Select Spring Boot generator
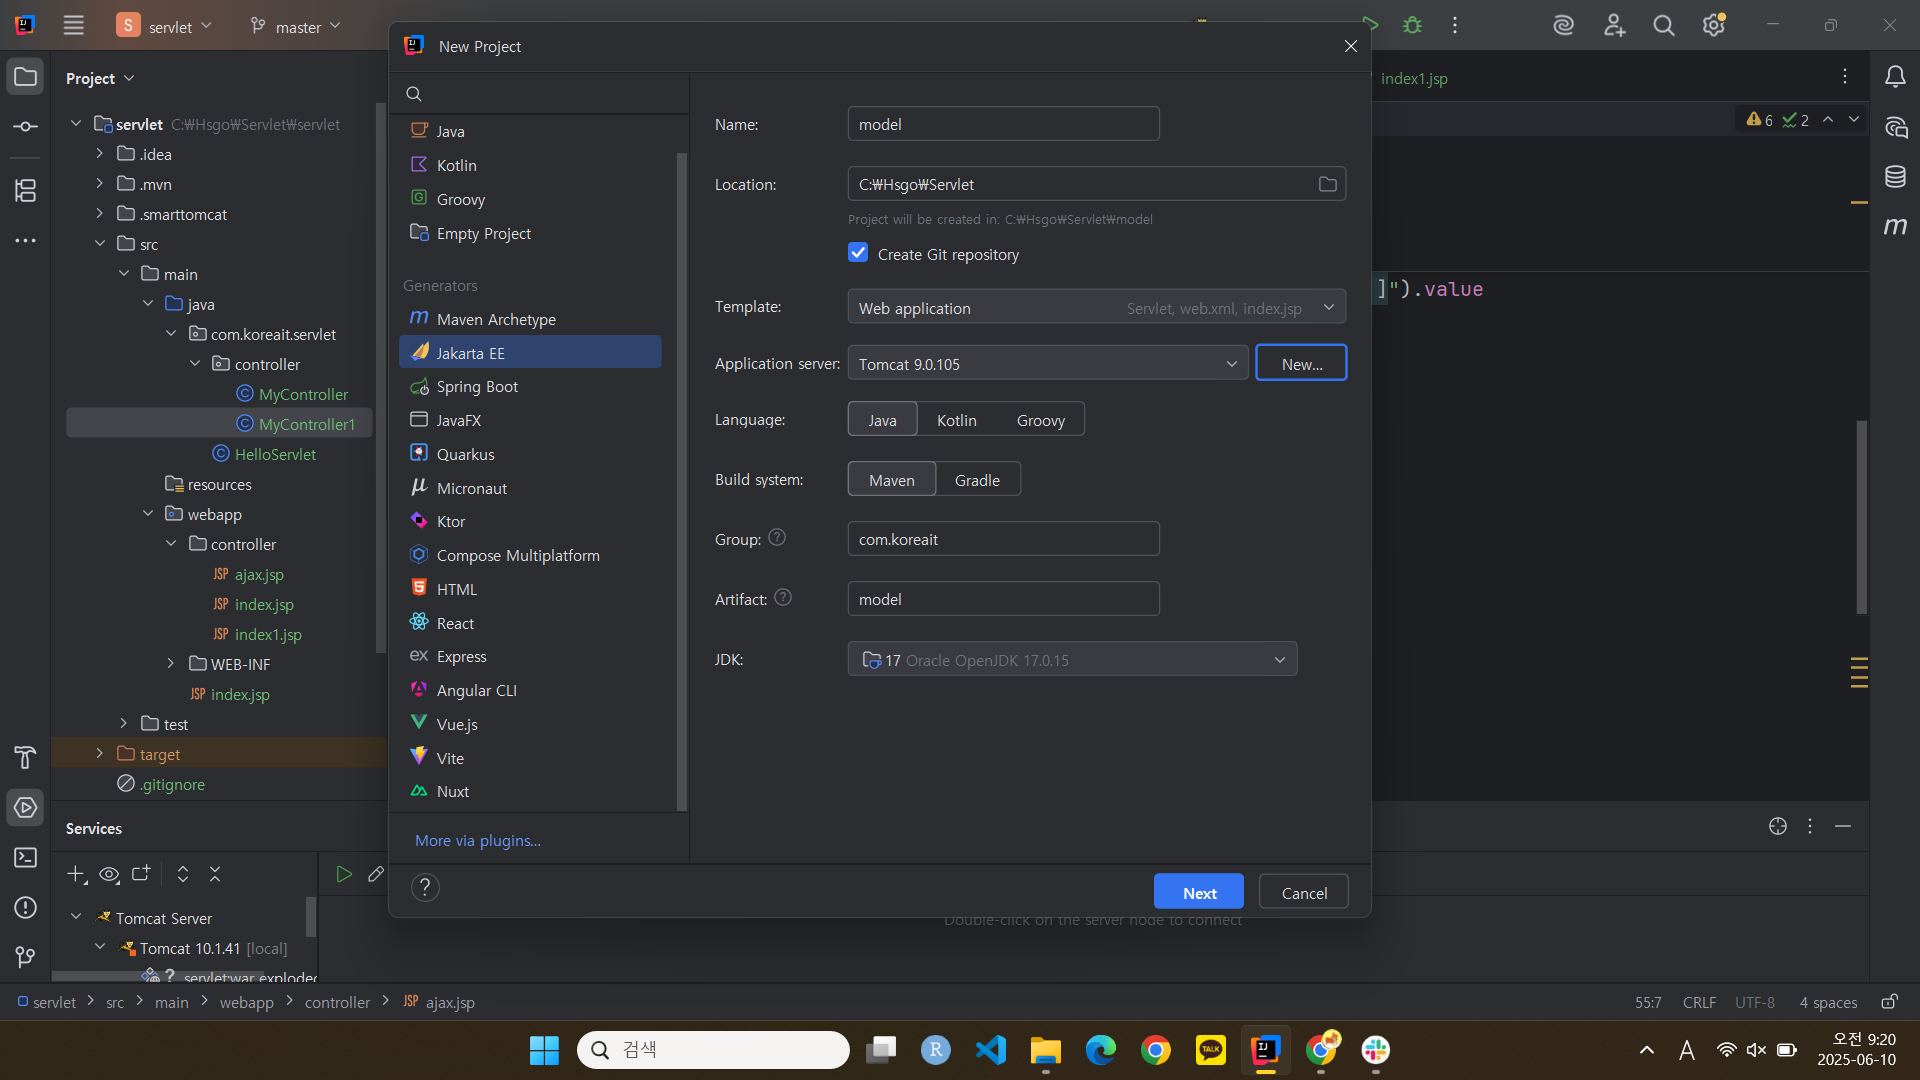The width and height of the screenshot is (1920, 1080). [x=477, y=387]
